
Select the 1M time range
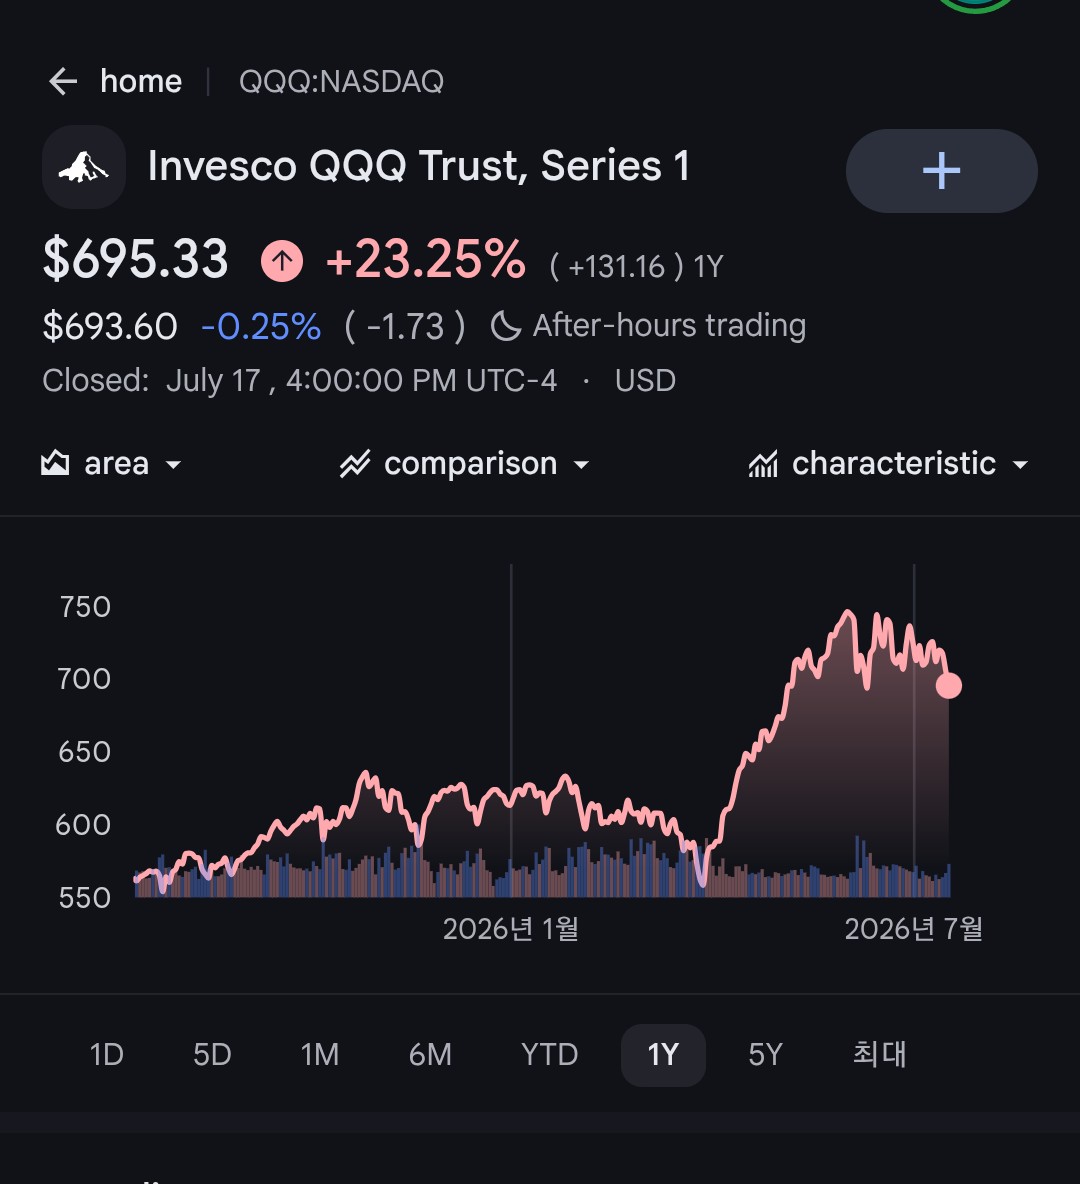pyautogui.click(x=320, y=1055)
